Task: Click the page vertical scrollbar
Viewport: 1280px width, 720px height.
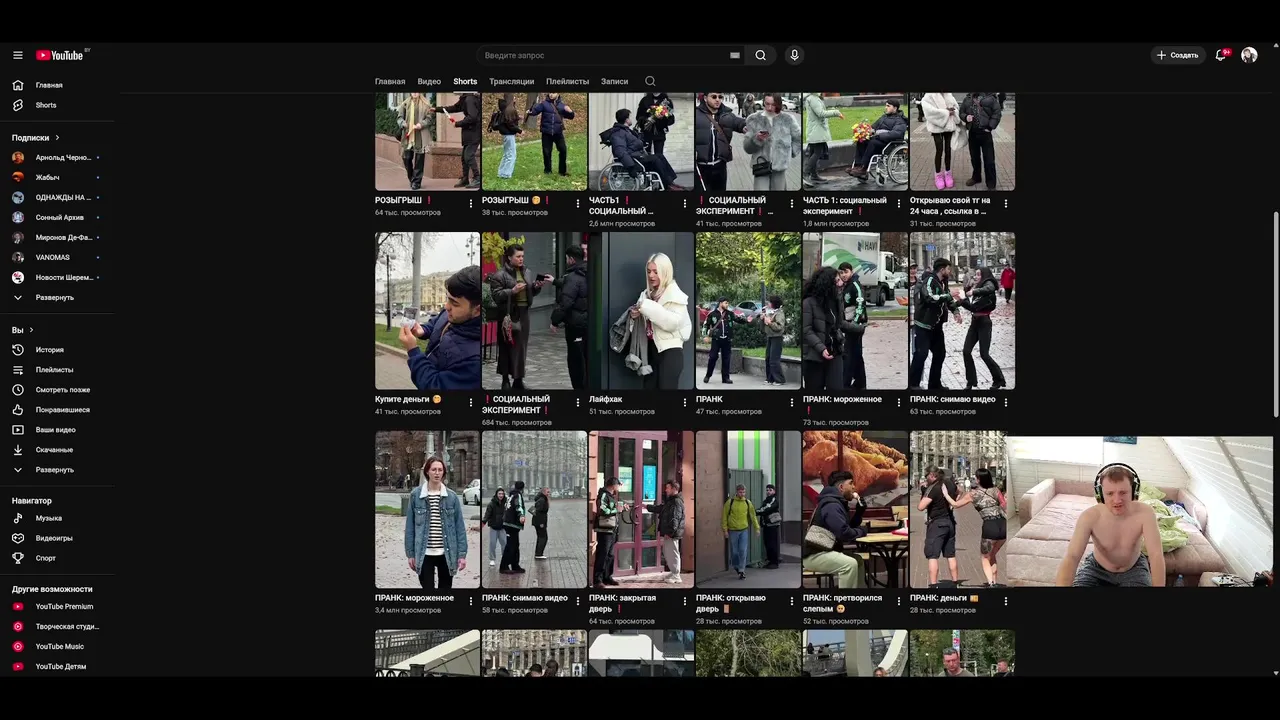Action: 1275,316
